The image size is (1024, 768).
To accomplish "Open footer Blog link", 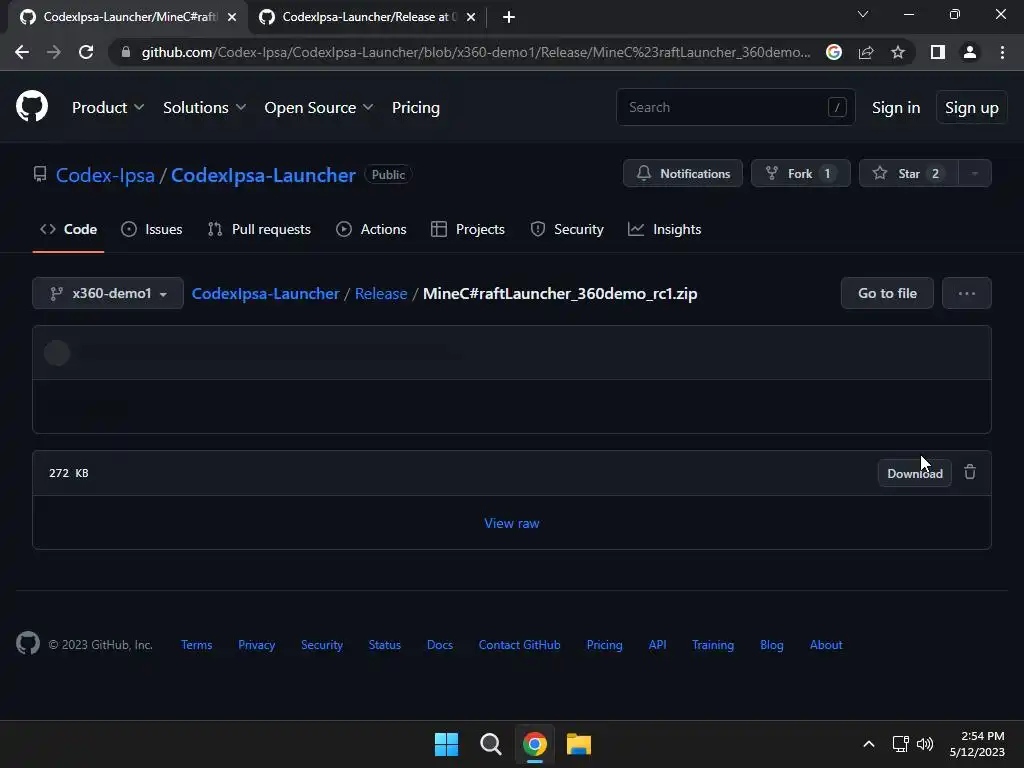I will (x=771, y=645).
